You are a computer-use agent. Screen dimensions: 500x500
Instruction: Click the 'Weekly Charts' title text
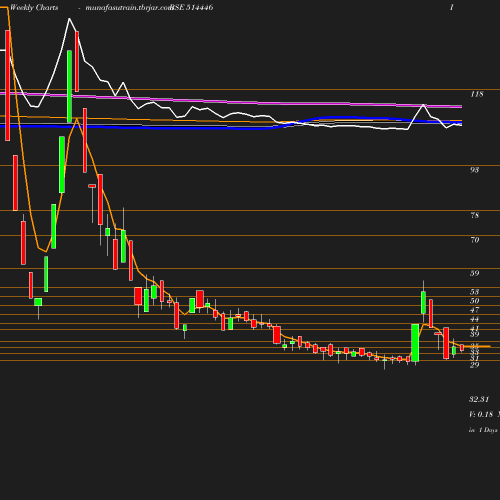click(34, 7)
